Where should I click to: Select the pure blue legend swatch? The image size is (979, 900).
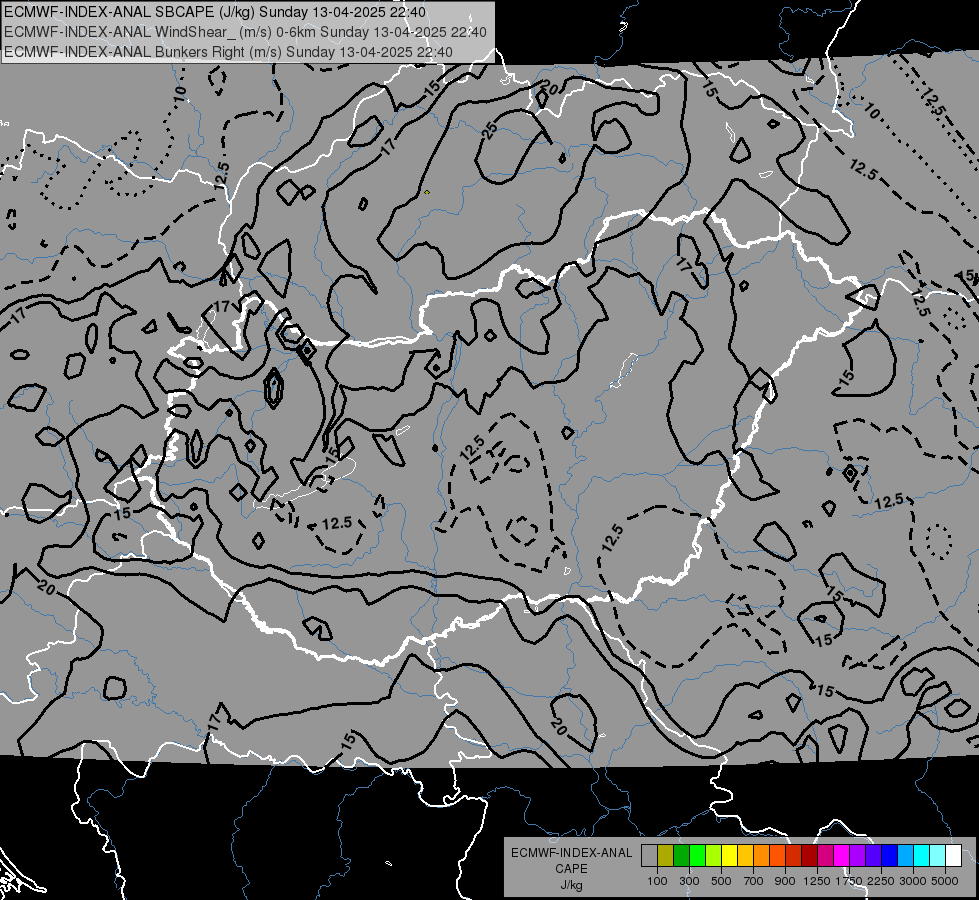[890, 855]
